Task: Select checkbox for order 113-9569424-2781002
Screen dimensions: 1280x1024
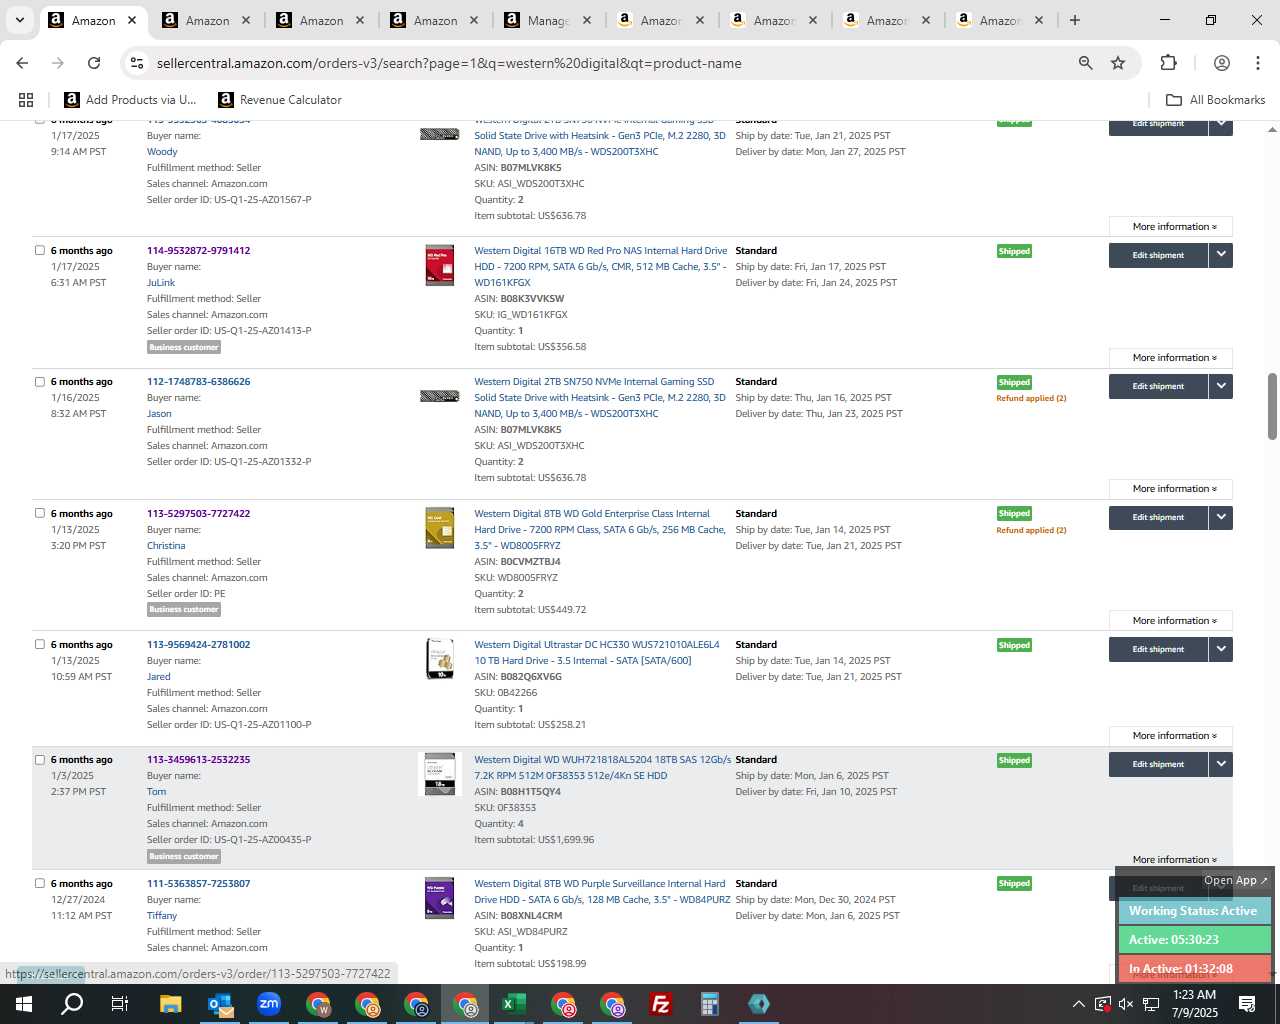Action: click(40, 645)
